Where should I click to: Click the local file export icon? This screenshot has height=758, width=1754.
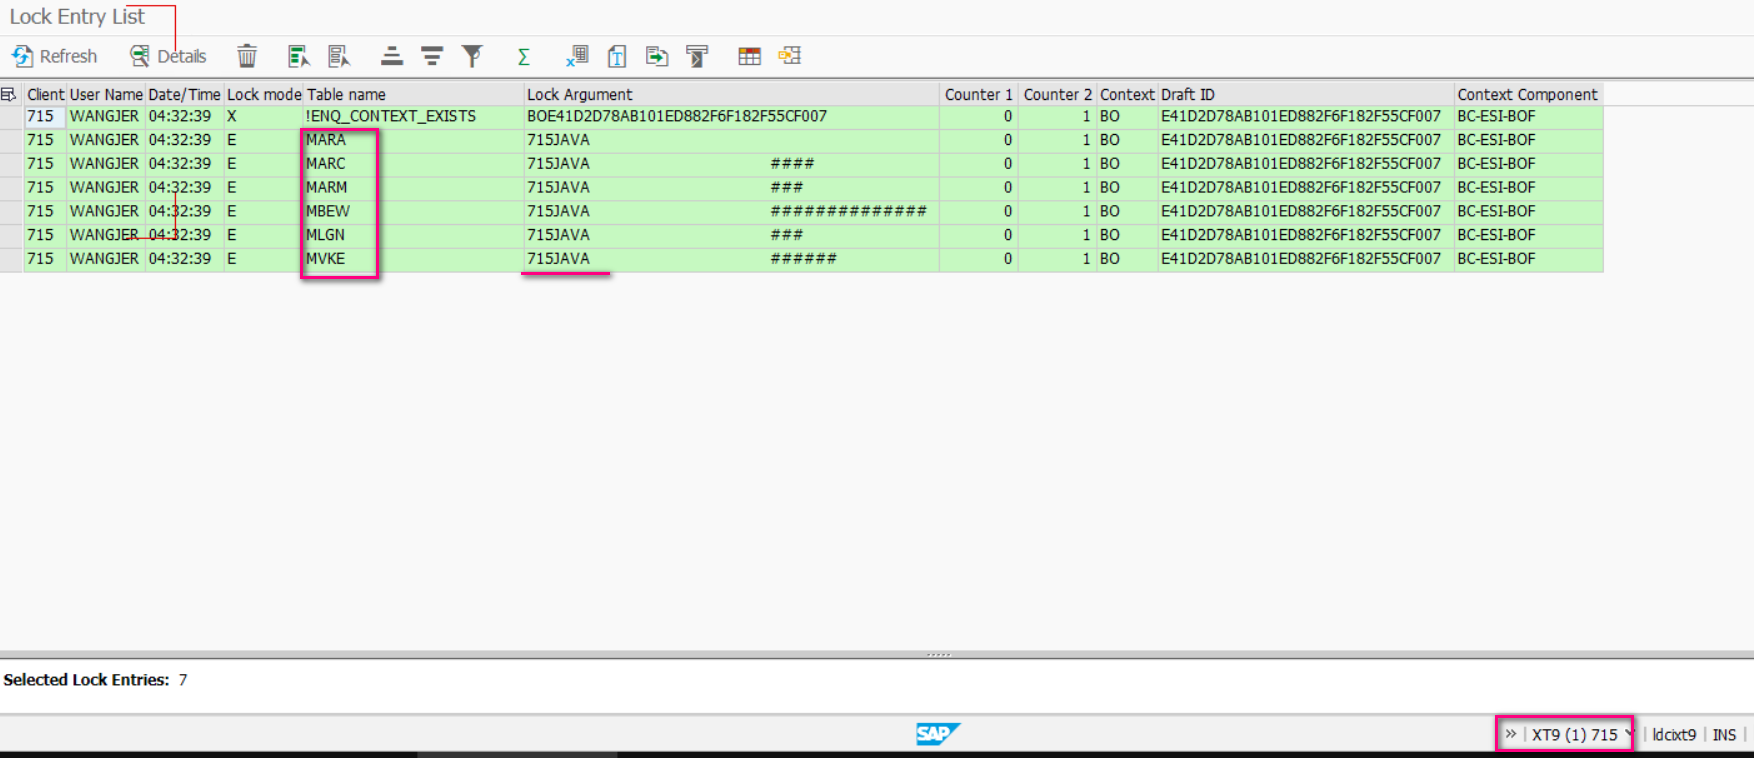coord(657,56)
